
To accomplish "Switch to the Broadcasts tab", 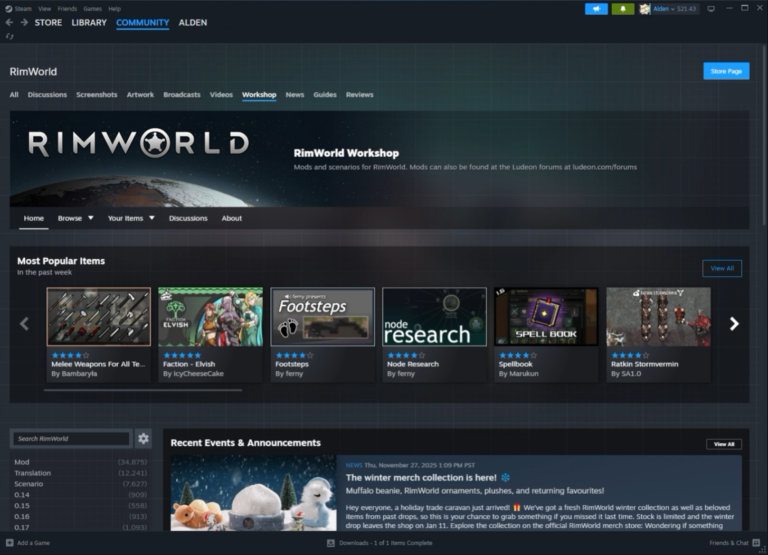I will 182,95.
